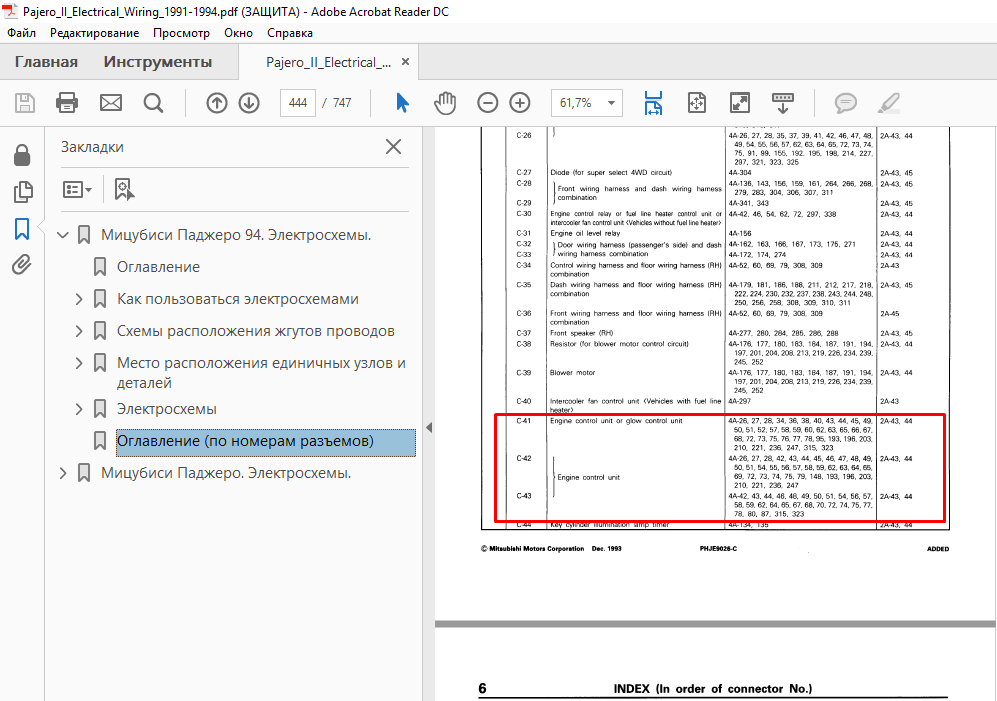Click the Zoom out minus button
The height and width of the screenshot is (701, 997).
(x=487, y=102)
